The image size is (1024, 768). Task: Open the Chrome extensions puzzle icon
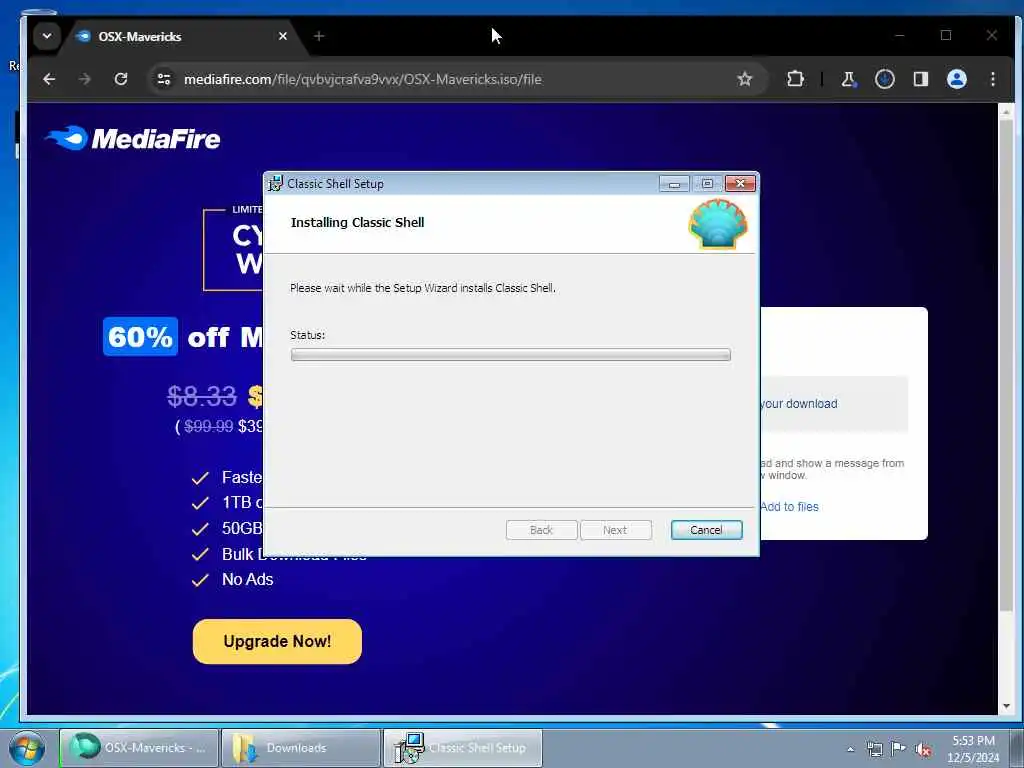click(795, 79)
